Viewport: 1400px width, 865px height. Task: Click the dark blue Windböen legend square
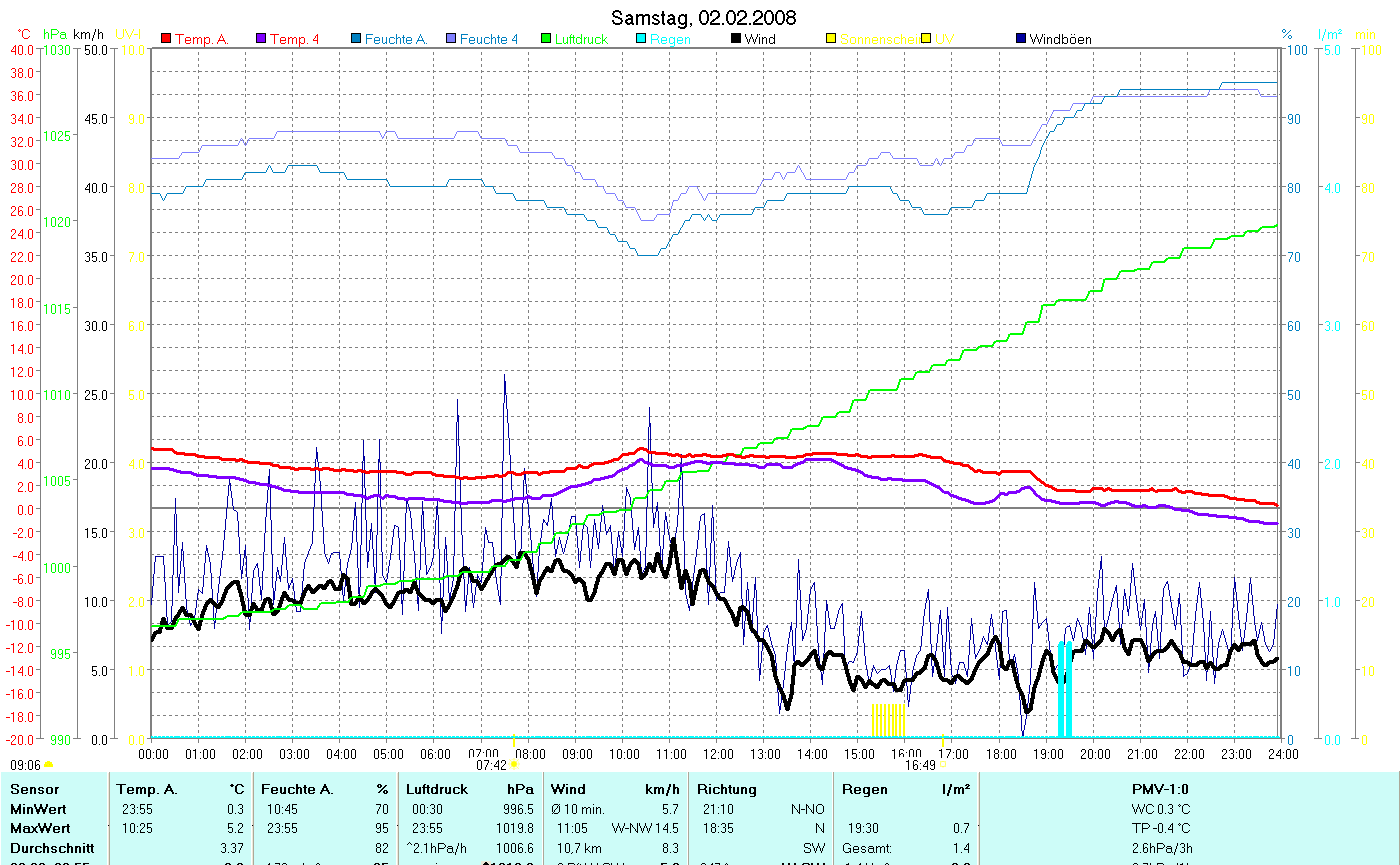click(x=1021, y=39)
